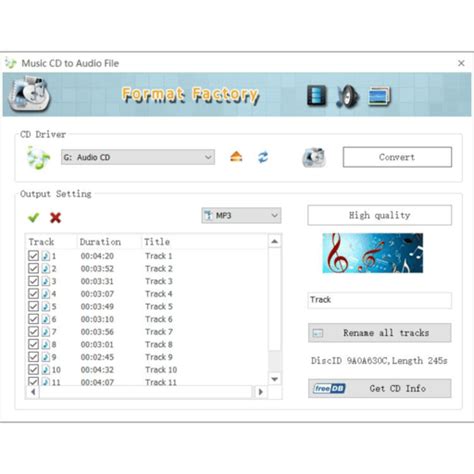Toggle the track 3 checkbox

[x=33, y=281]
